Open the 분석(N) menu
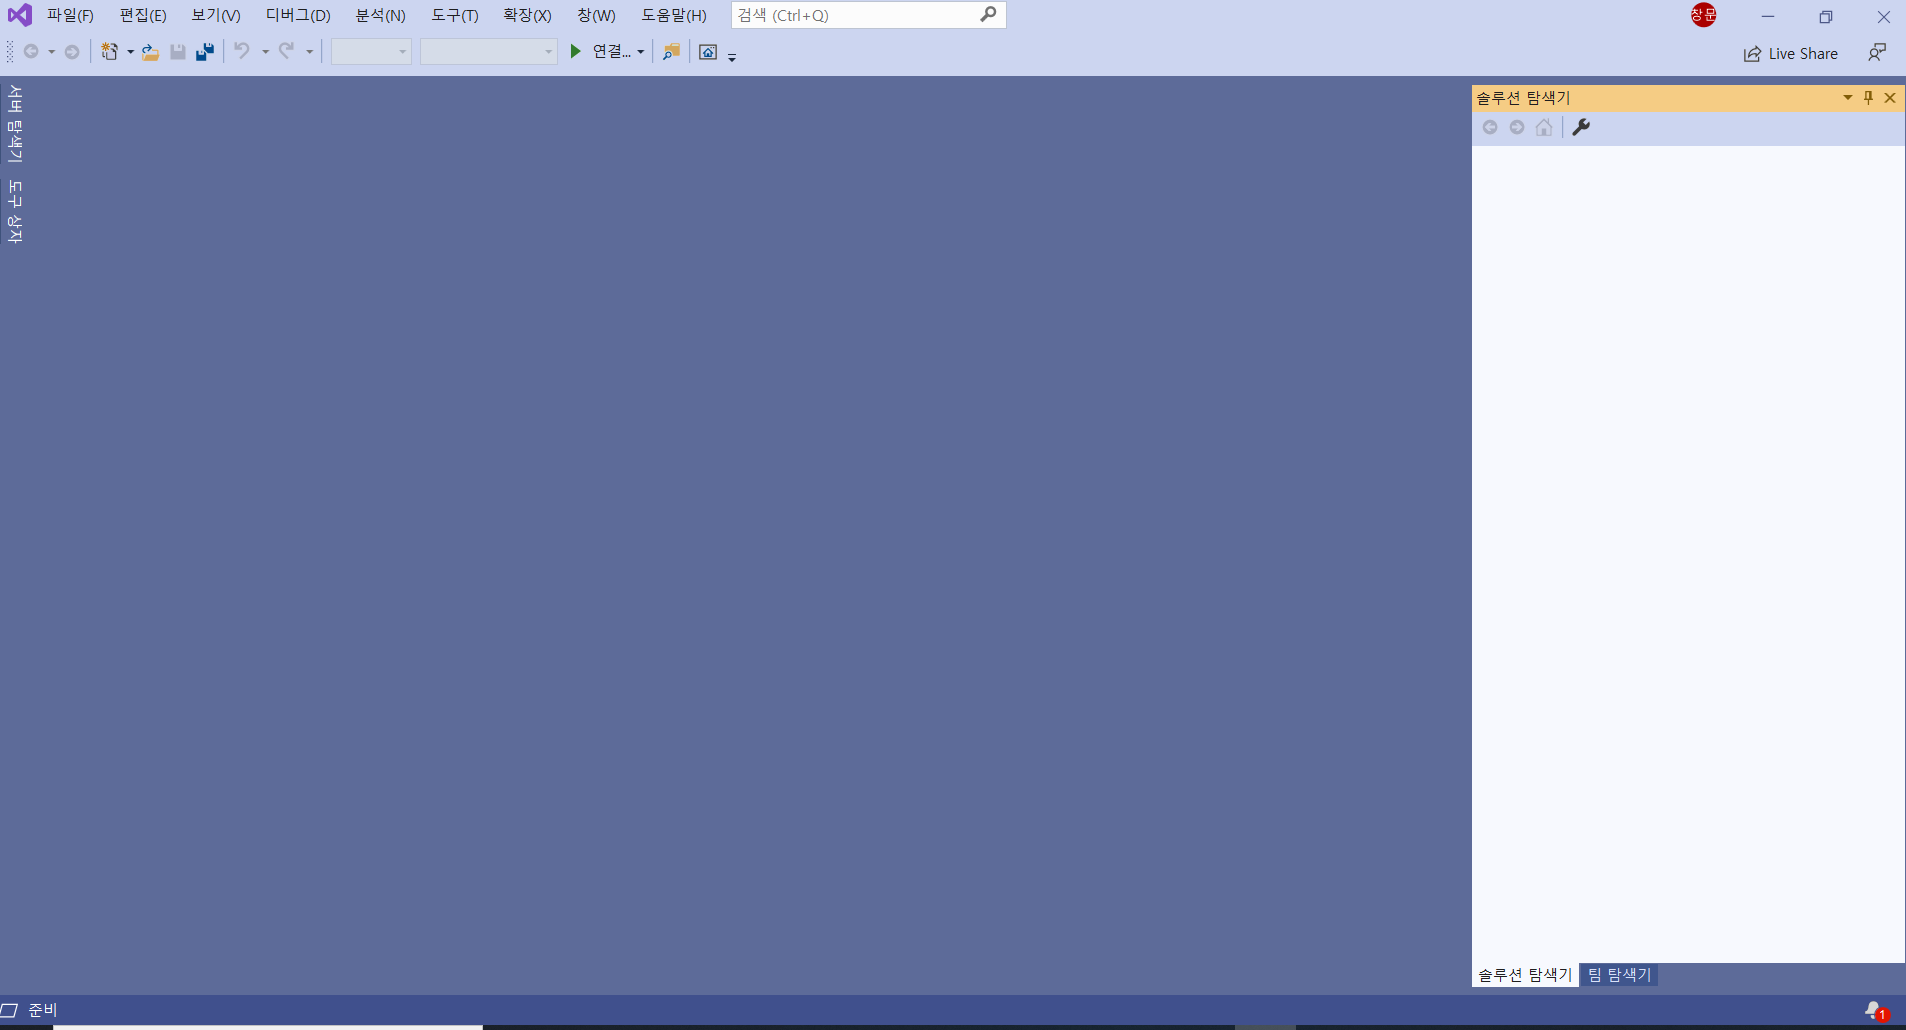This screenshot has height=1030, width=1906. [x=381, y=15]
